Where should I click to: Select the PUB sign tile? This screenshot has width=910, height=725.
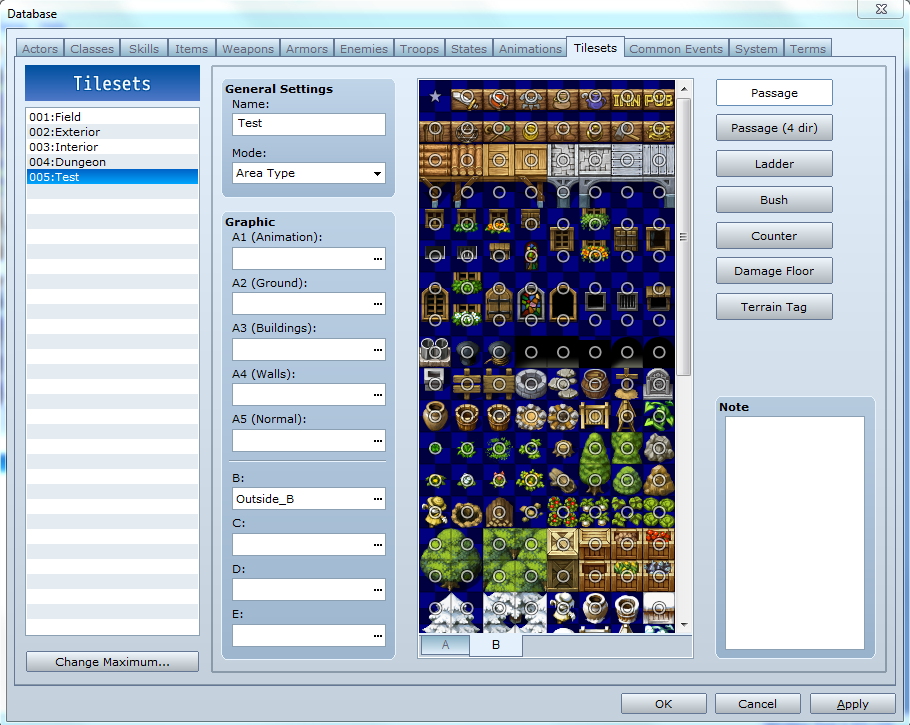coord(658,97)
